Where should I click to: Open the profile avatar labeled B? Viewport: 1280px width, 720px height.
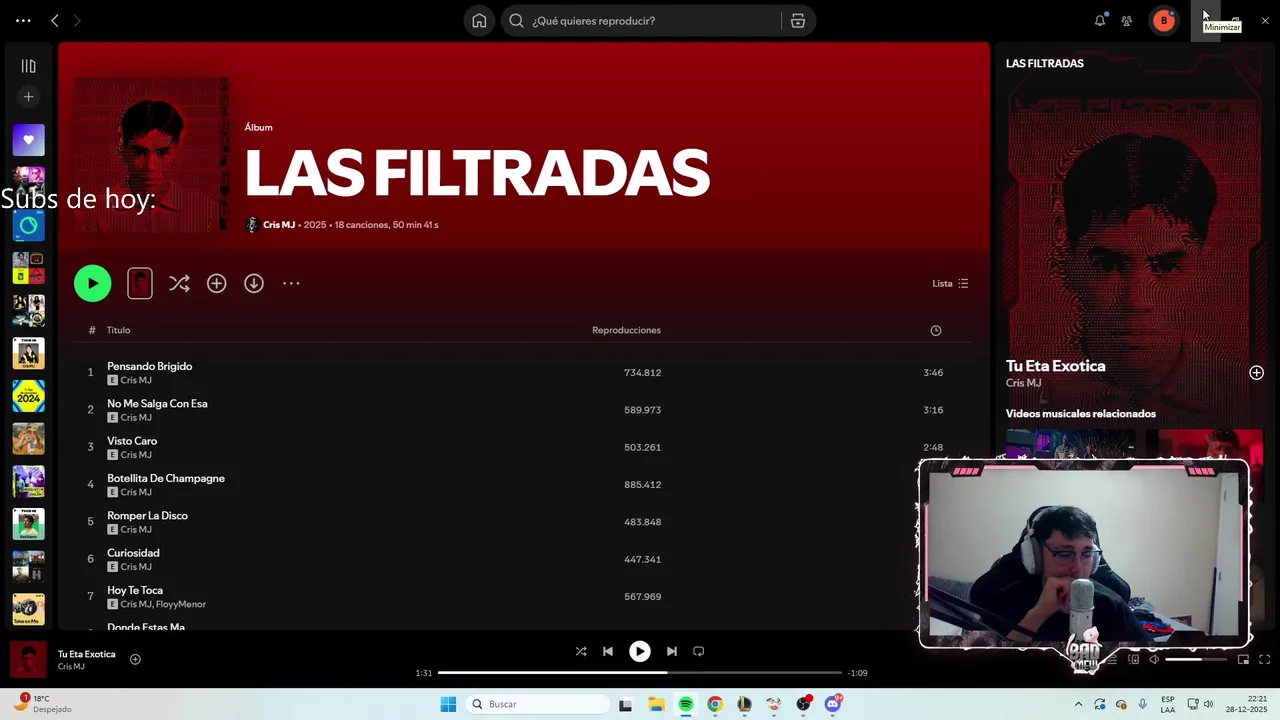1164,21
